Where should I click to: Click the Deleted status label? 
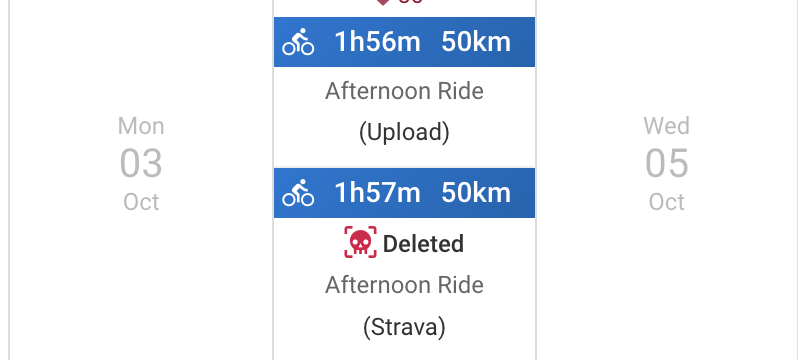point(423,243)
